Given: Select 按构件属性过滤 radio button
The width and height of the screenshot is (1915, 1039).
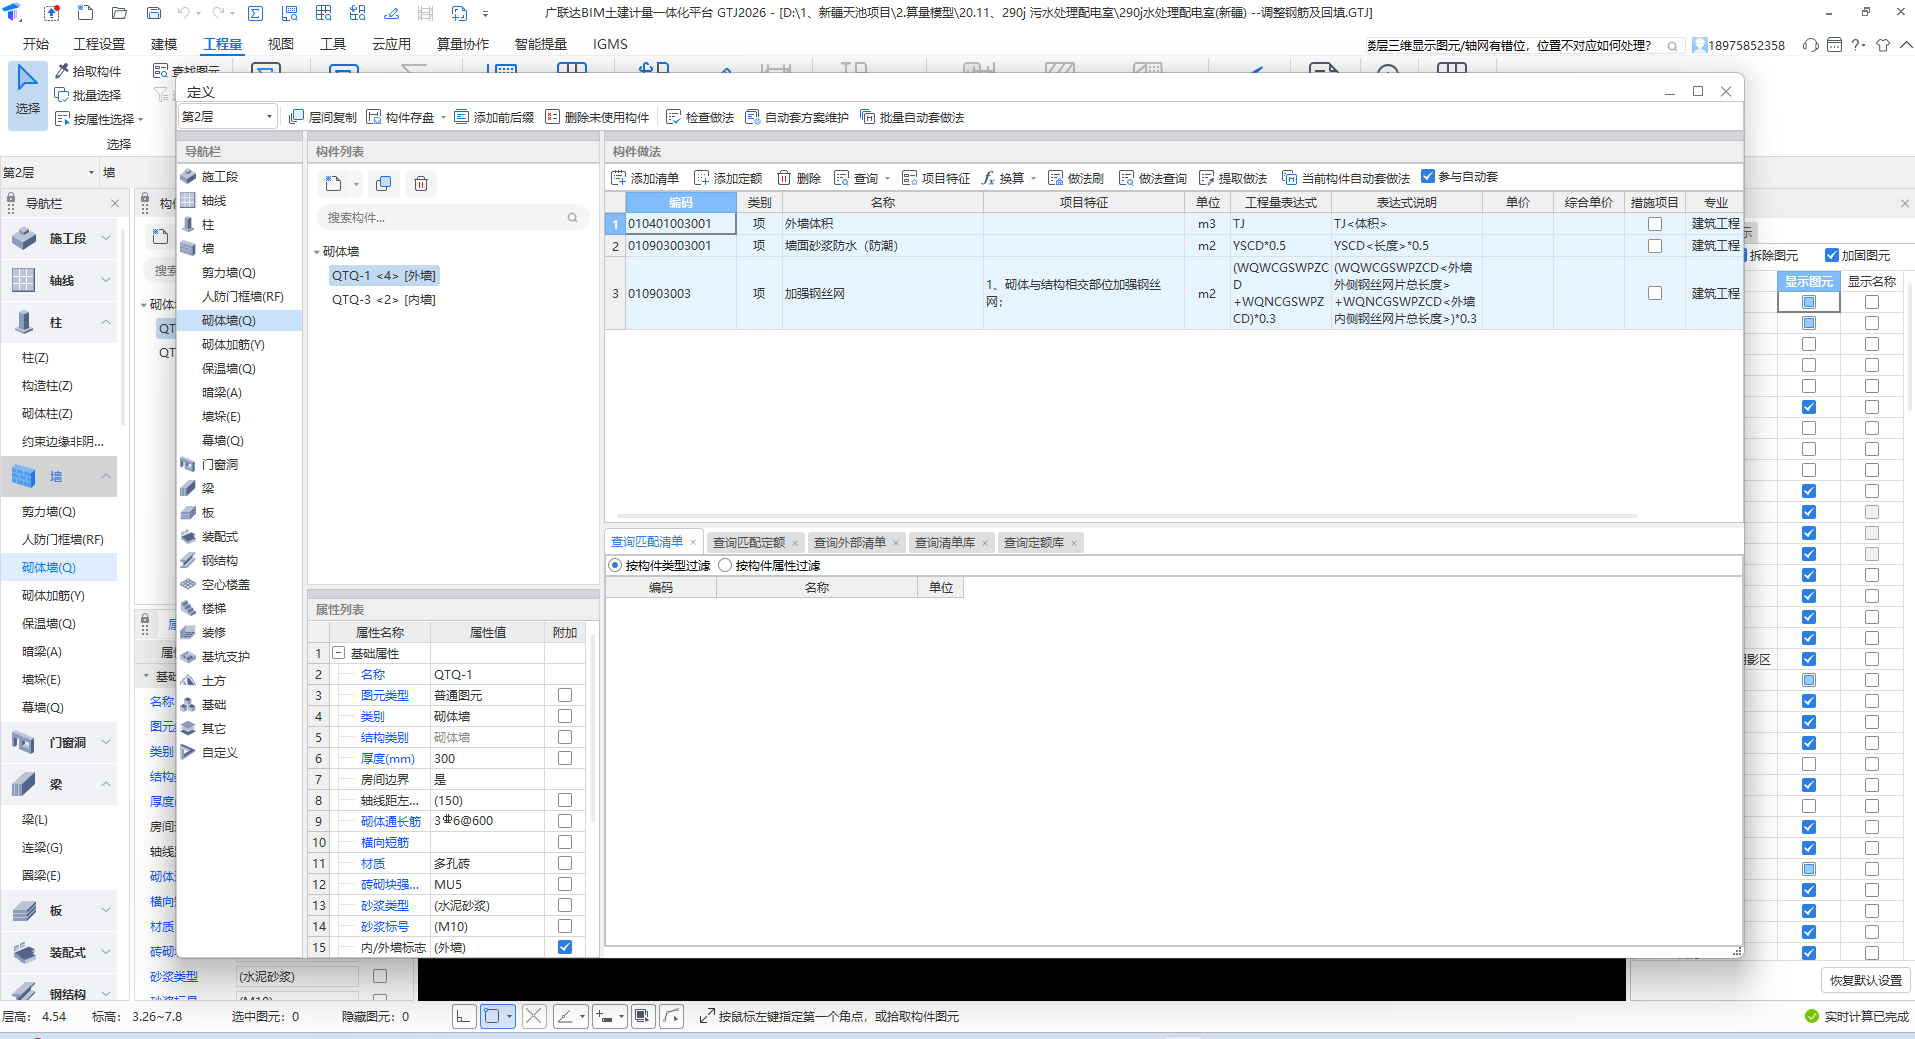Looking at the screenshot, I should click(x=725, y=565).
